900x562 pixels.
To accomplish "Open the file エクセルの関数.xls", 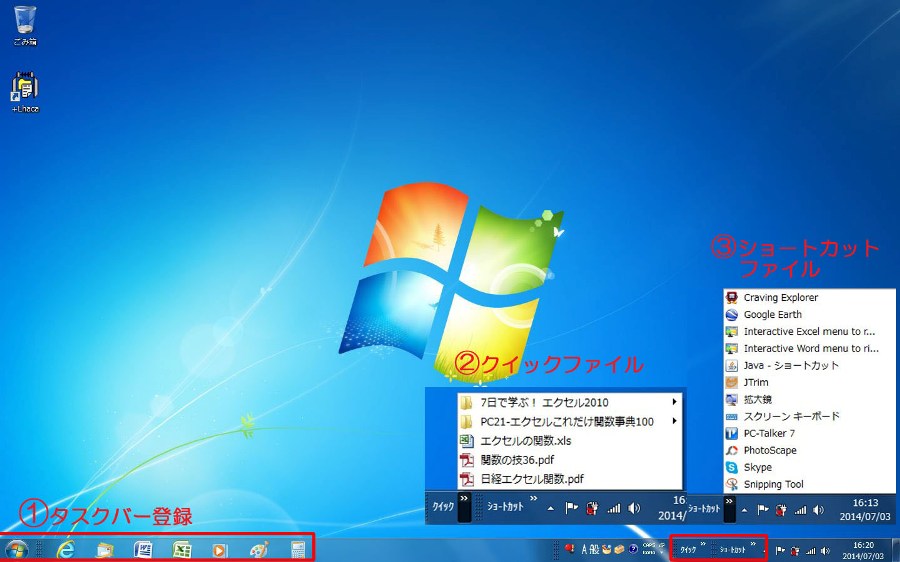I will tap(570, 440).
